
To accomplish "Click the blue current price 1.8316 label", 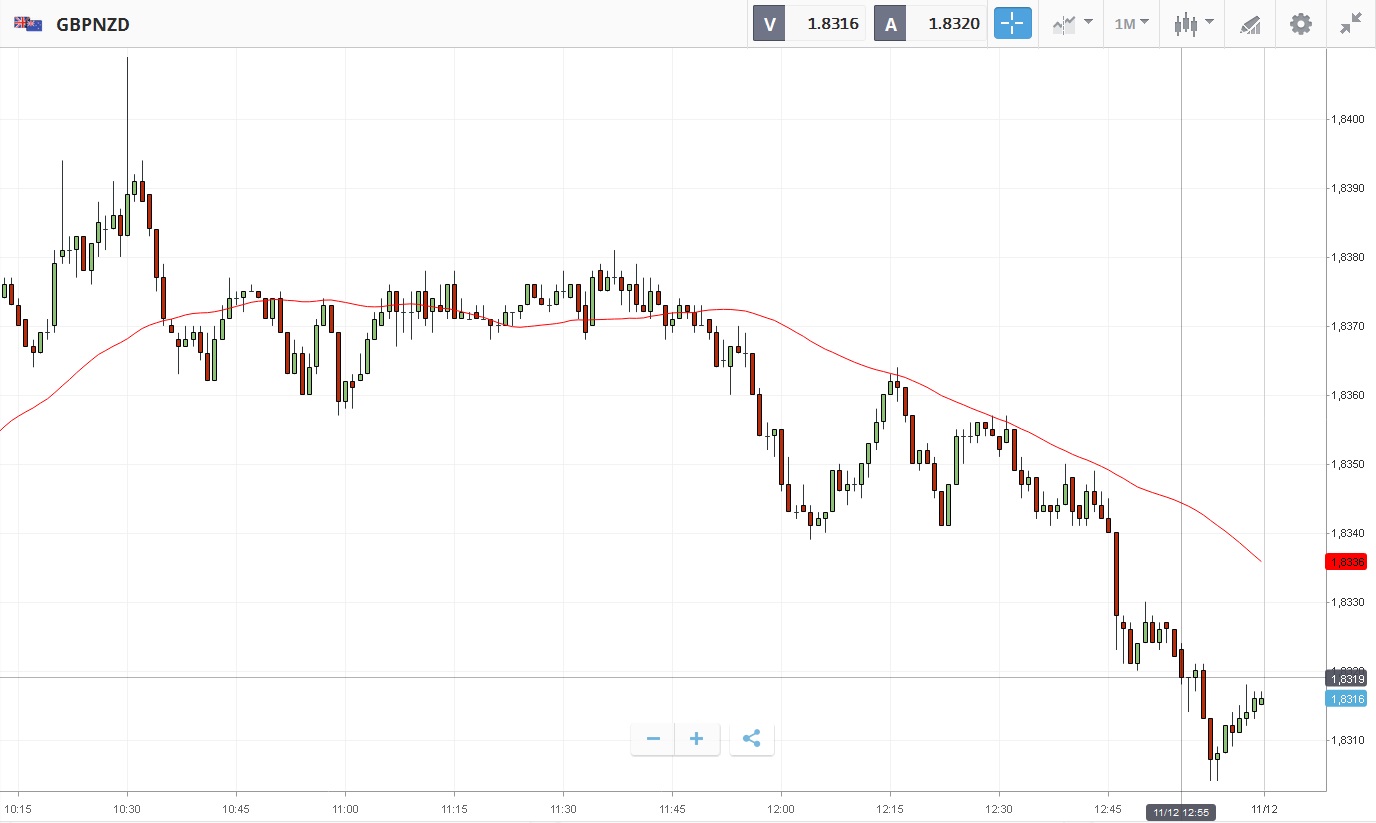I will 1347,699.
